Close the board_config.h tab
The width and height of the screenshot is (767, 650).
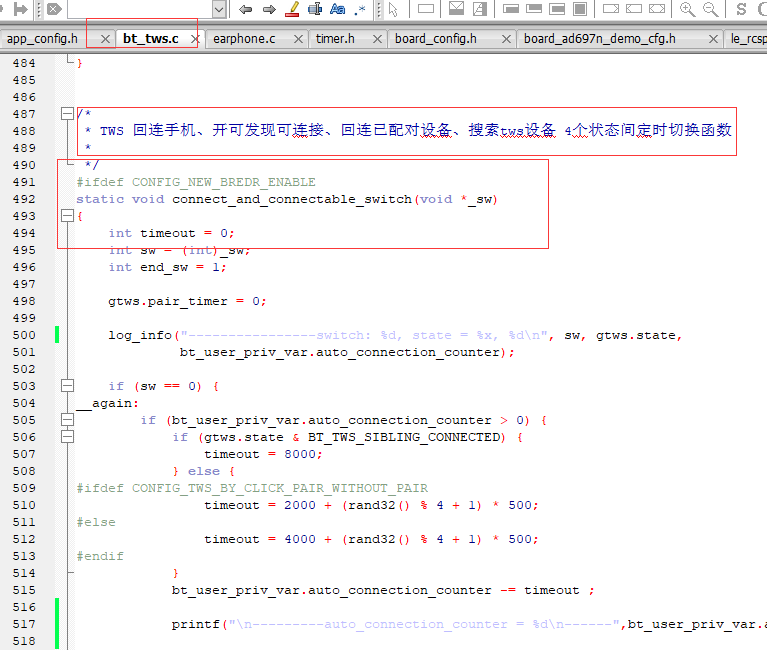[507, 39]
